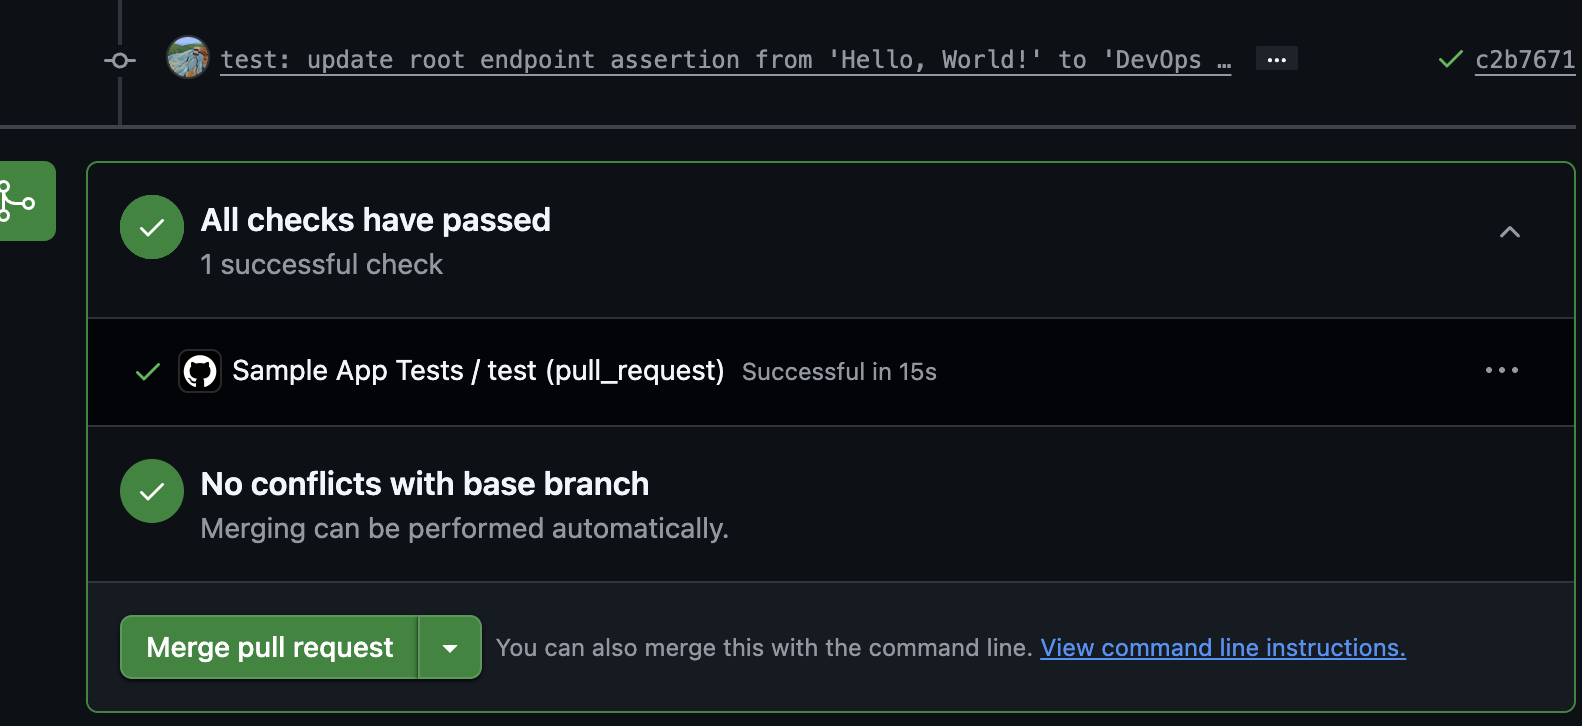Screen dimensions: 1582x726
Task: Open the merge method dropdown arrow
Action: tap(450, 648)
